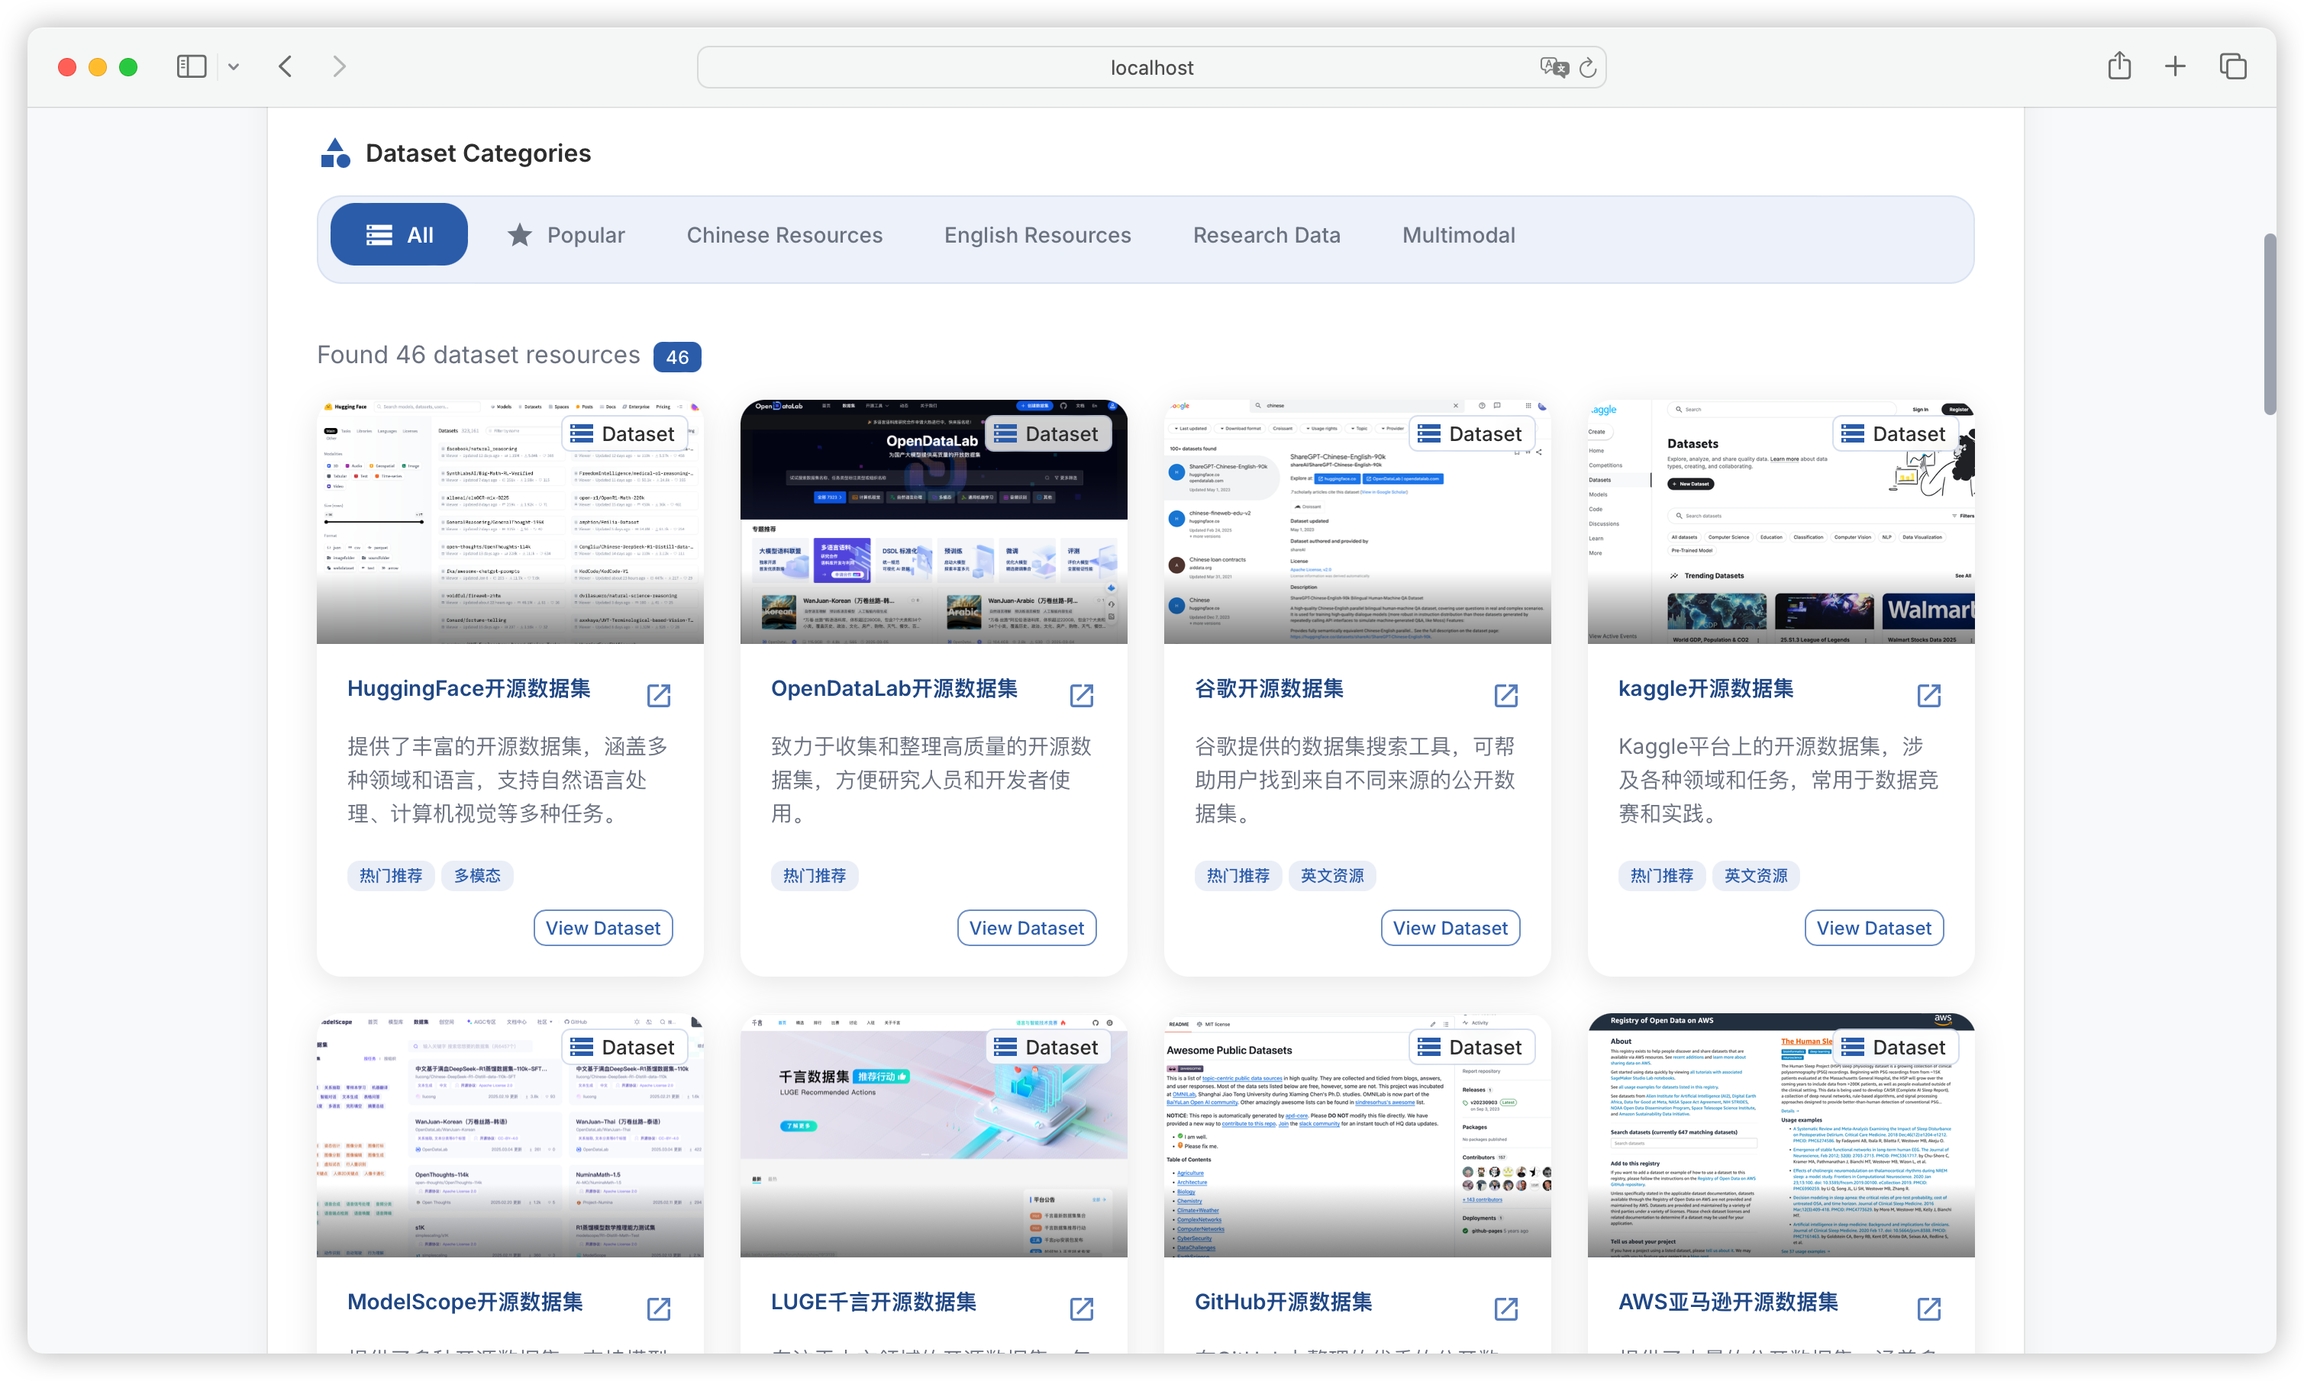Screen dimensions: 2304x1381
Task: Click external link icon beside 谷歌开源数据集
Action: coord(1505,695)
